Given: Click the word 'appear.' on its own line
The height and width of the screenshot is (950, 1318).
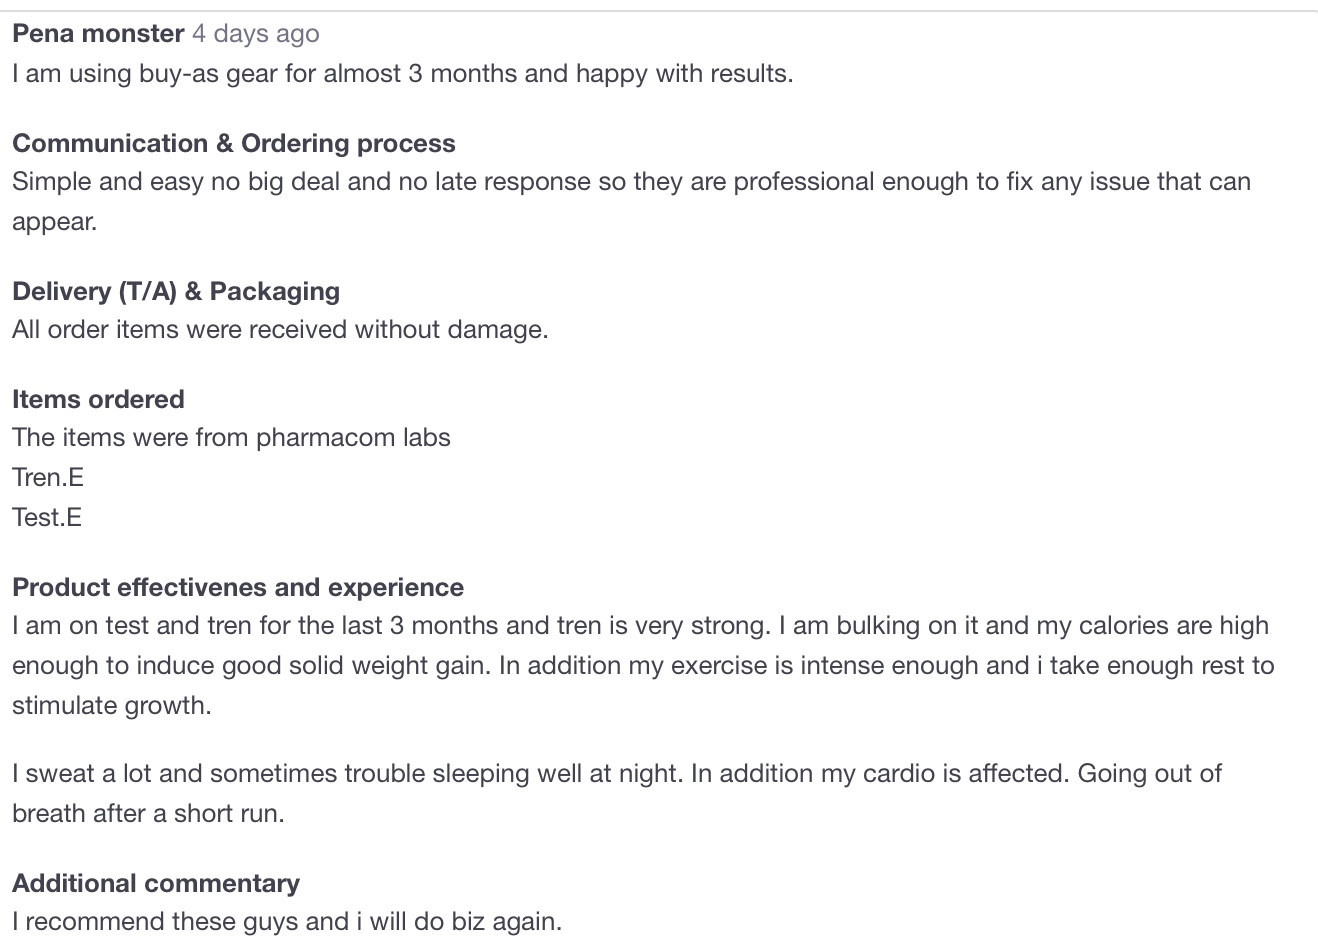Looking at the screenshot, I should tap(55, 222).
